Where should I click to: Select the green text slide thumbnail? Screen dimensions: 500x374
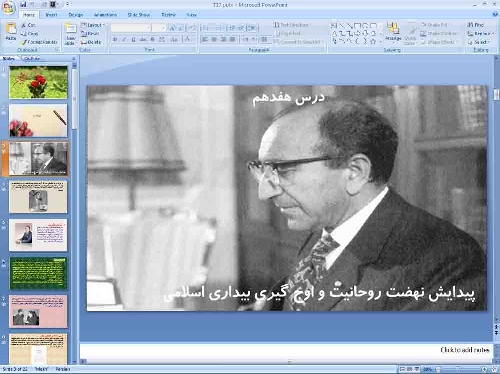click(x=38, y=273)
